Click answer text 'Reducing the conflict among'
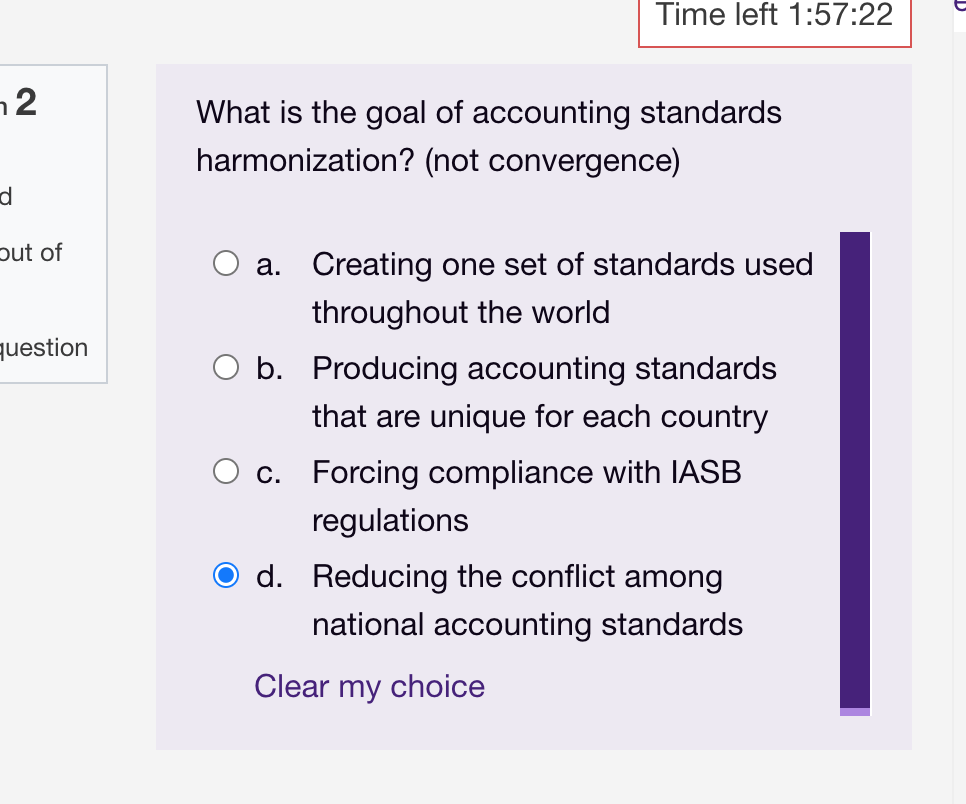This screenshot has height=804, width=966. click(x=517, y=576)
